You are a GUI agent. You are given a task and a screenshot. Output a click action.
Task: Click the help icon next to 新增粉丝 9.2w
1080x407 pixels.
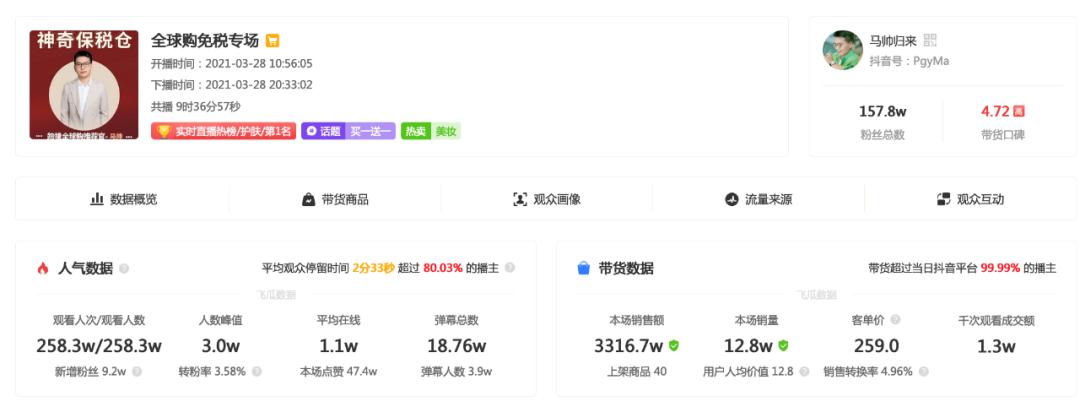(x=137, y=372)
